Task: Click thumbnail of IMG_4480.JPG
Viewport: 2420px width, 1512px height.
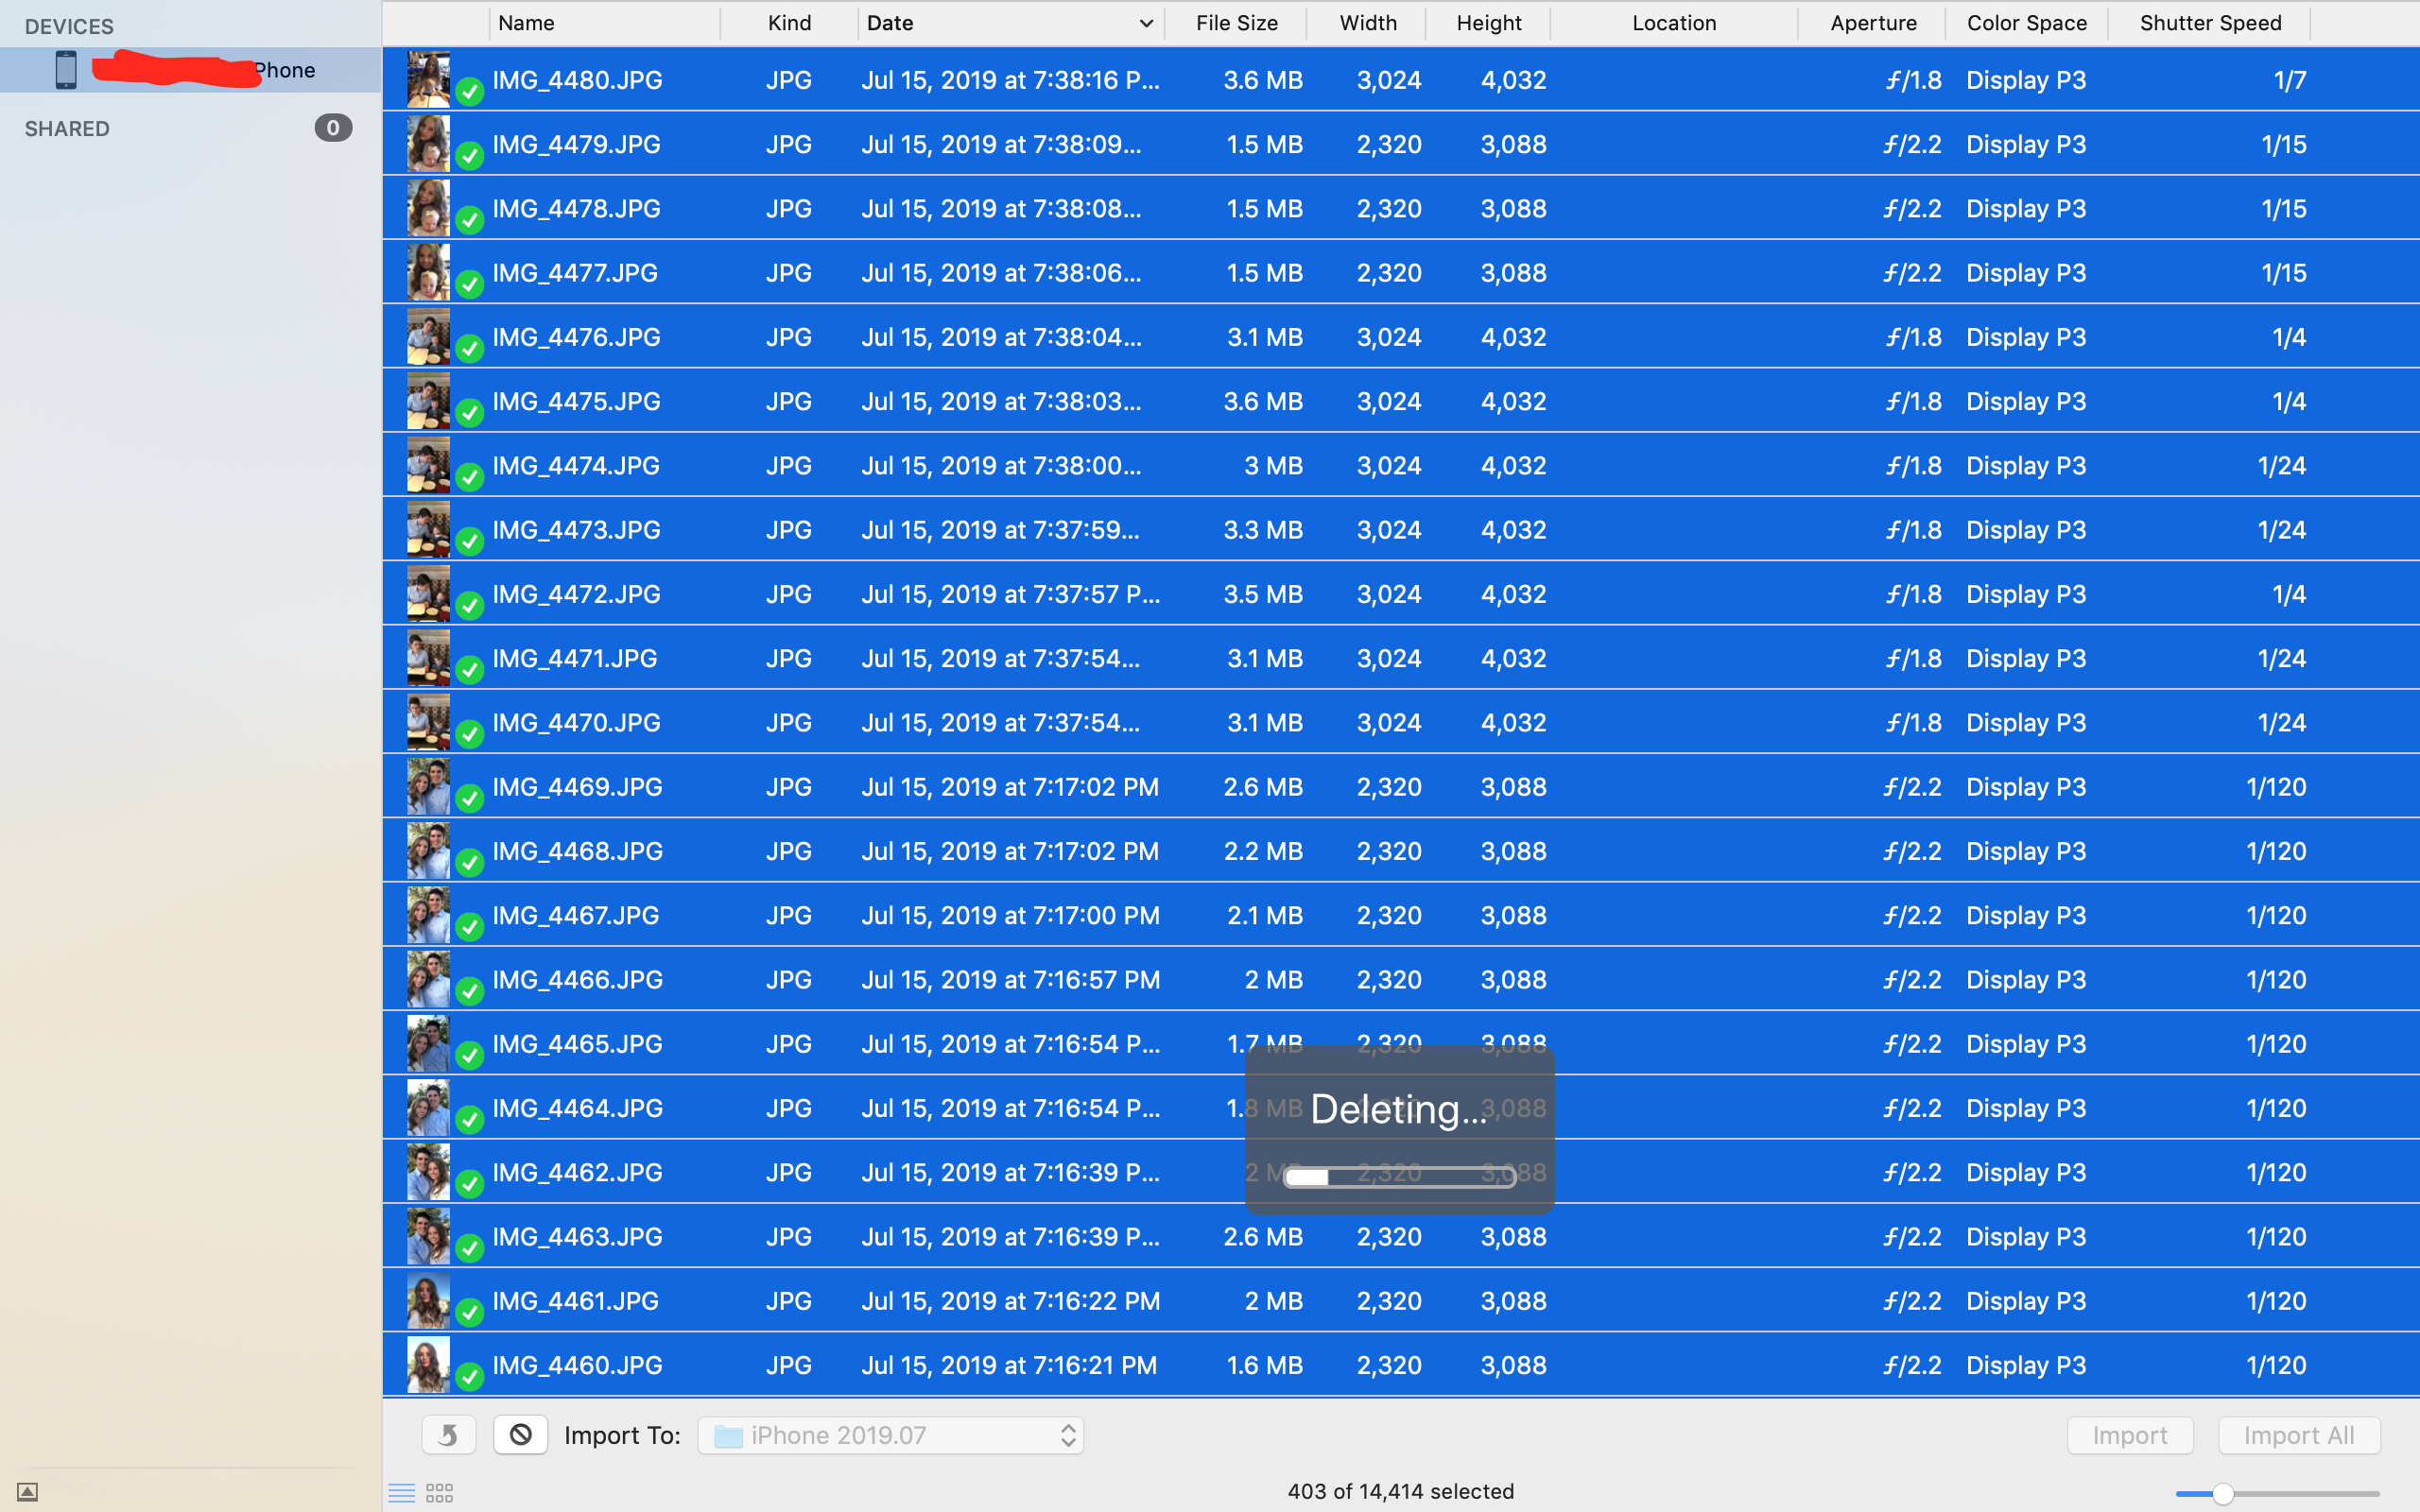Action: 428,79
